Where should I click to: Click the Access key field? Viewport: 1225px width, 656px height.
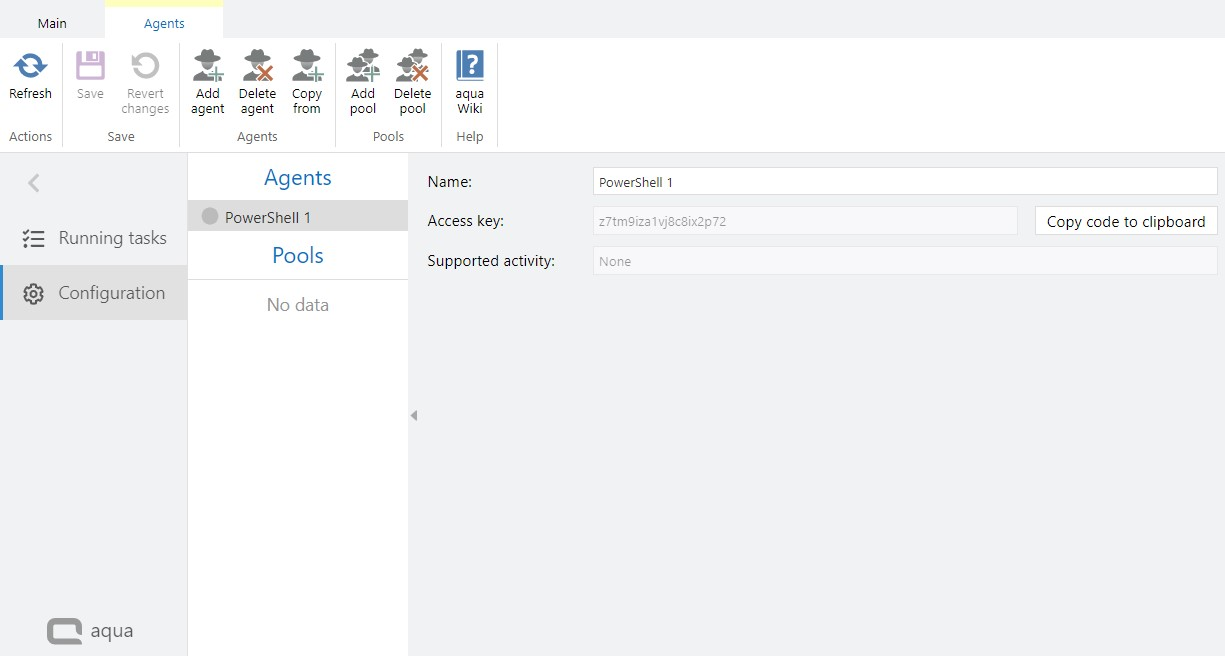[x=804, y=221]
